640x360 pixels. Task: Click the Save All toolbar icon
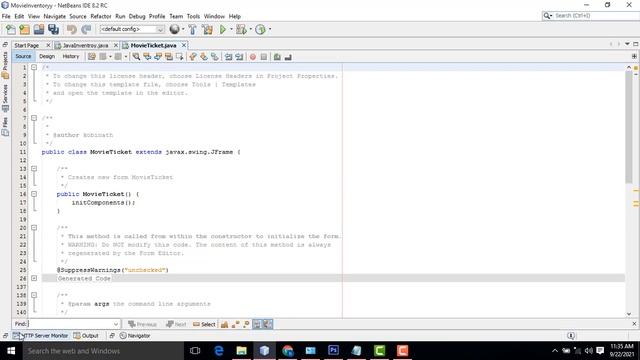pos(53,29)
